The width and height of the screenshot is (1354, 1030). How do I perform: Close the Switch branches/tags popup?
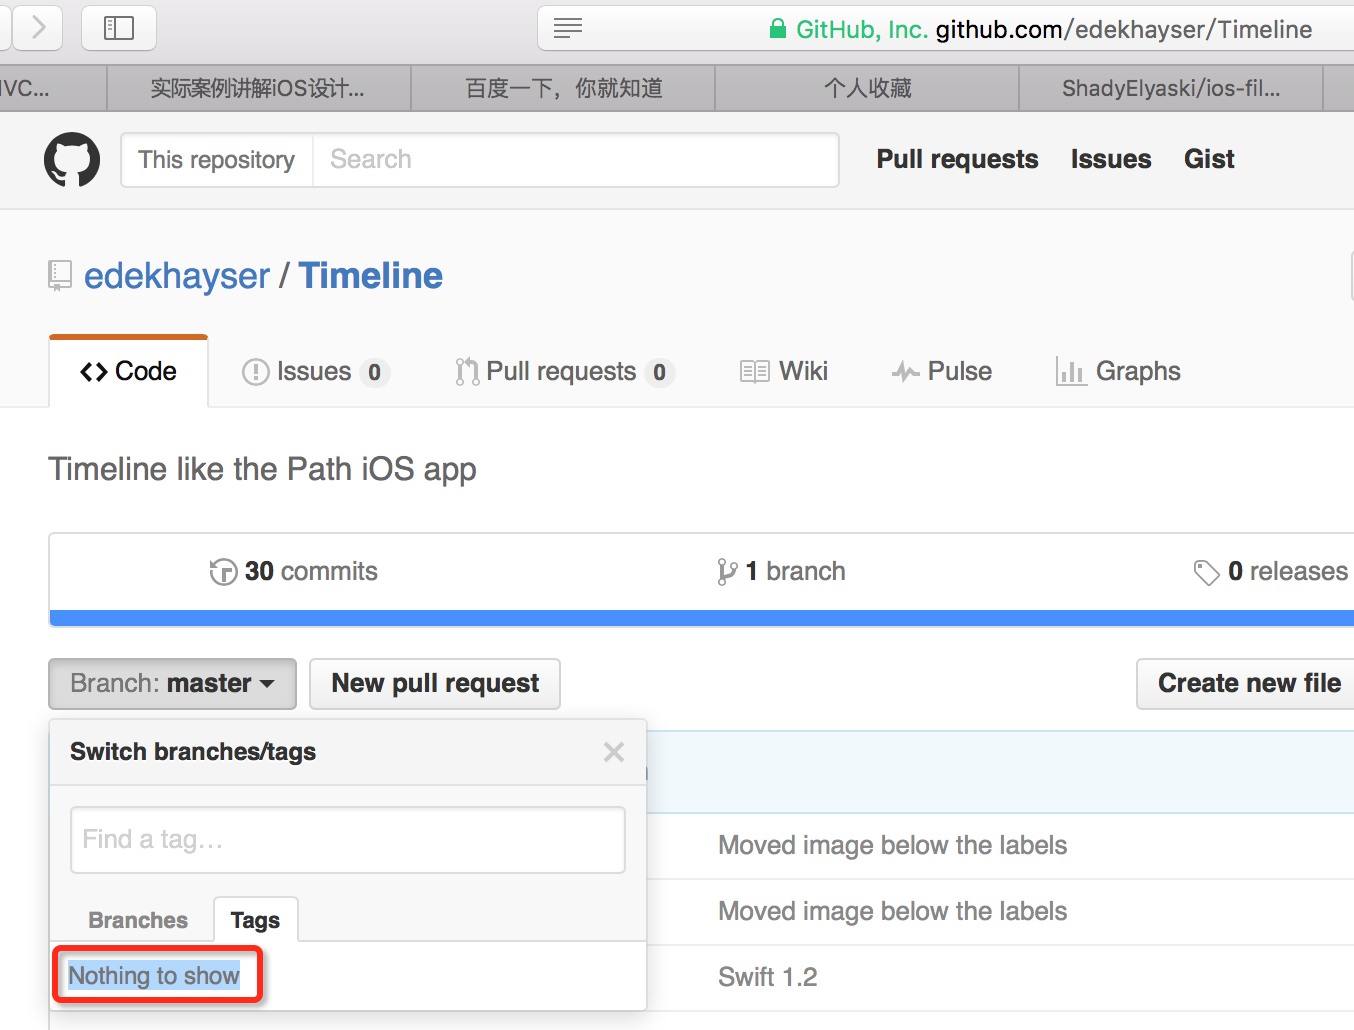tap(614, 752)
